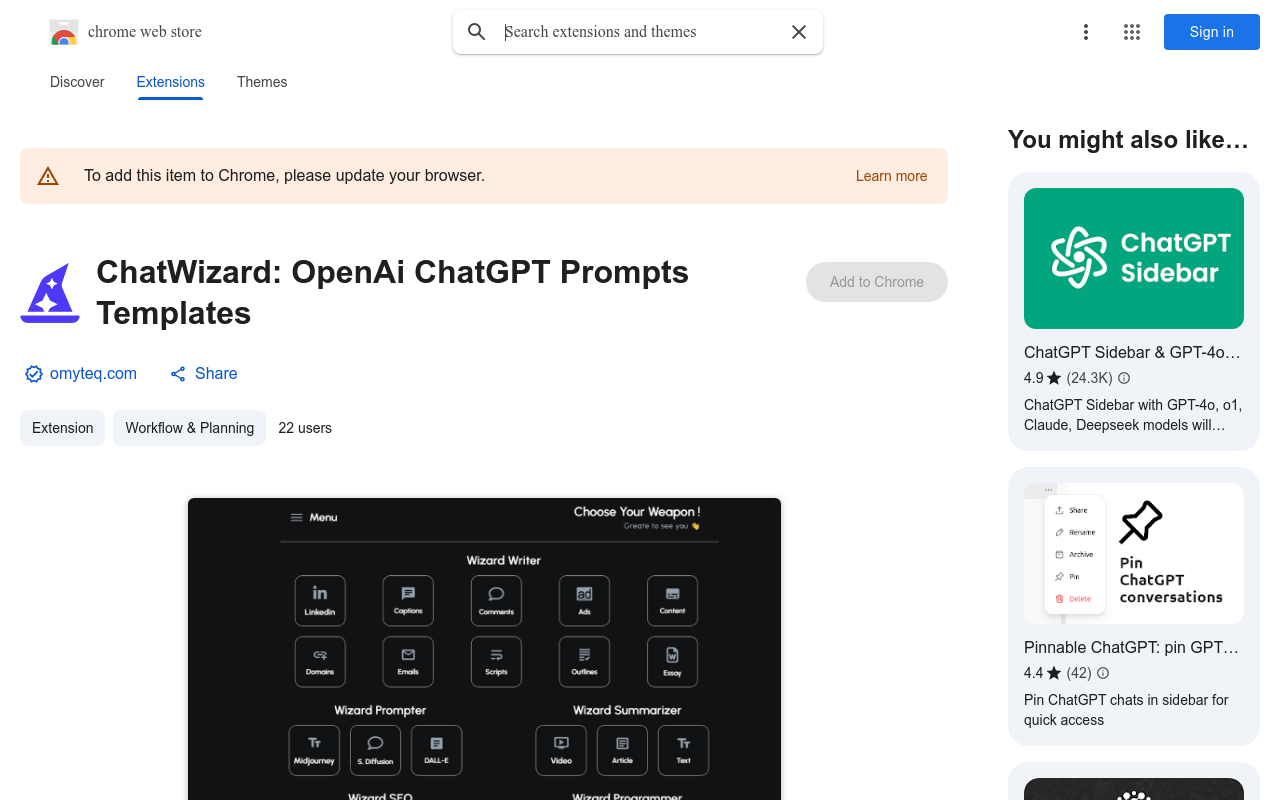Click the Extension category chip

(62, 427)
